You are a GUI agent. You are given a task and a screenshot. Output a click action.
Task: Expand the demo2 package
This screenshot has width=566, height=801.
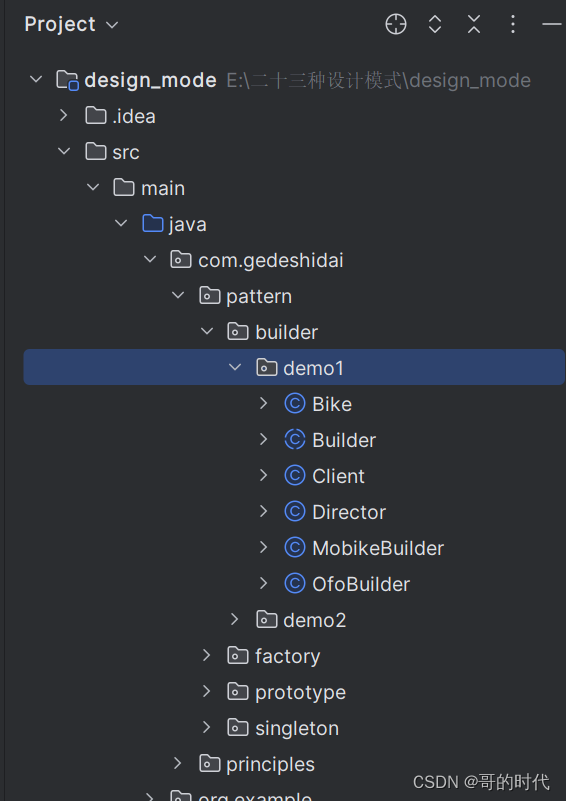[234, 620]
